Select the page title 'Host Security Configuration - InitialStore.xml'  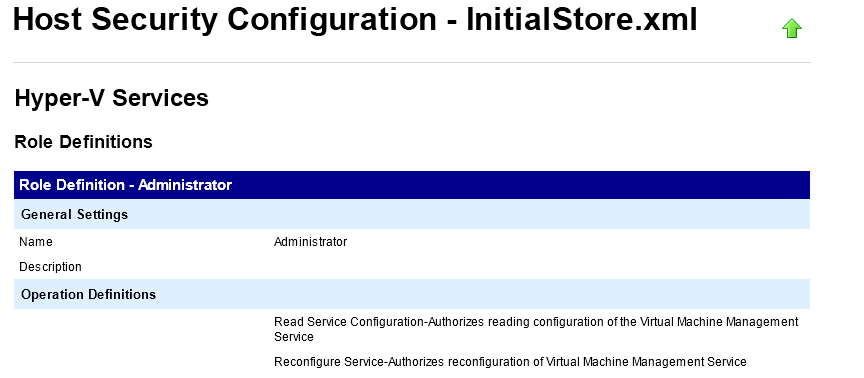pos(355,19)
